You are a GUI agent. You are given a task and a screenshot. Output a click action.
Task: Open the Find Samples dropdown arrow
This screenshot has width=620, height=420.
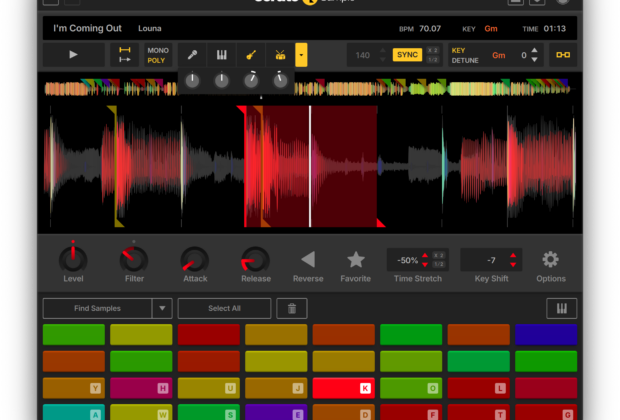point(162,308)
